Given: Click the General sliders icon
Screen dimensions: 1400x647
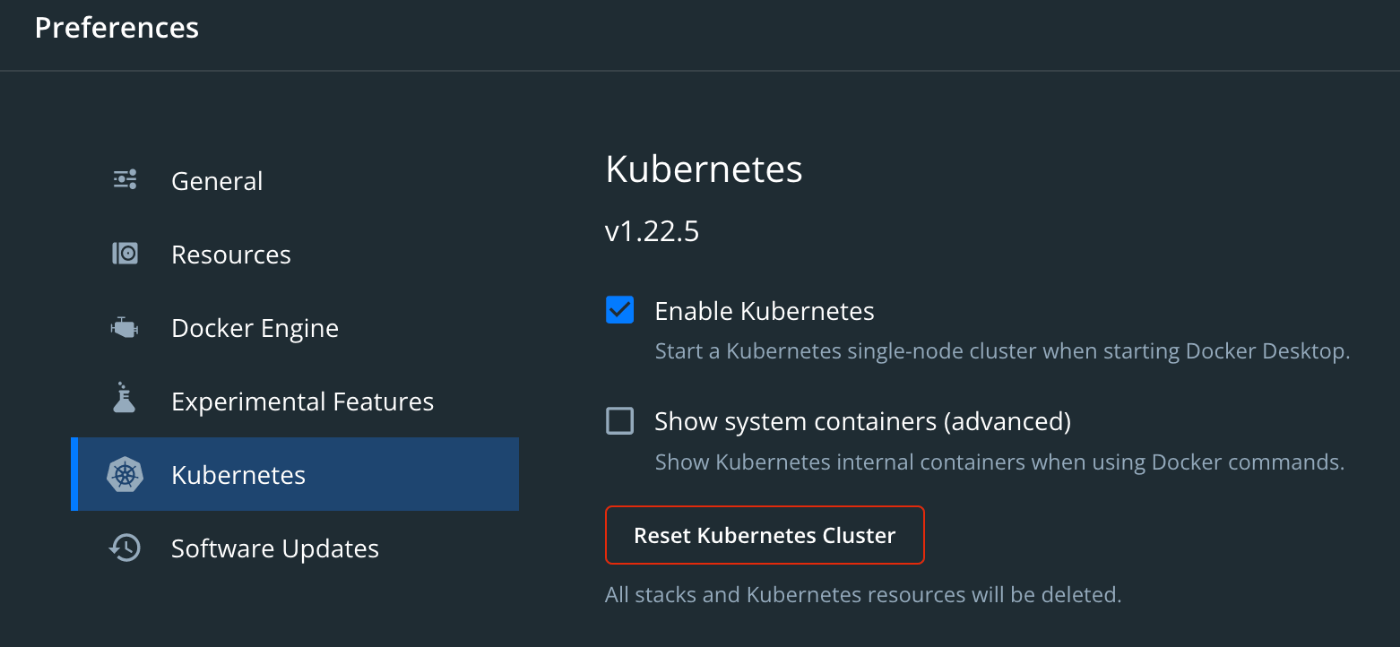Looking at the screenshot, I should pyautogui.click(x=125, y=180).
